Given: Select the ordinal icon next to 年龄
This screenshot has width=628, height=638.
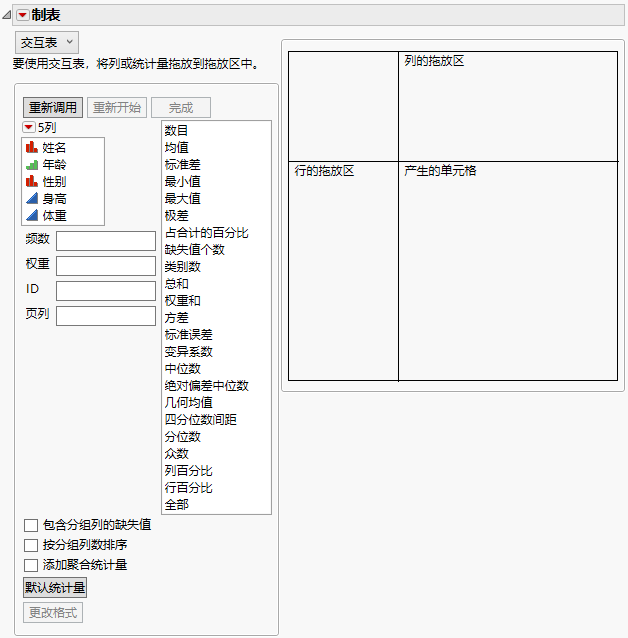Looking at the screenshot, I should [32, 164].
